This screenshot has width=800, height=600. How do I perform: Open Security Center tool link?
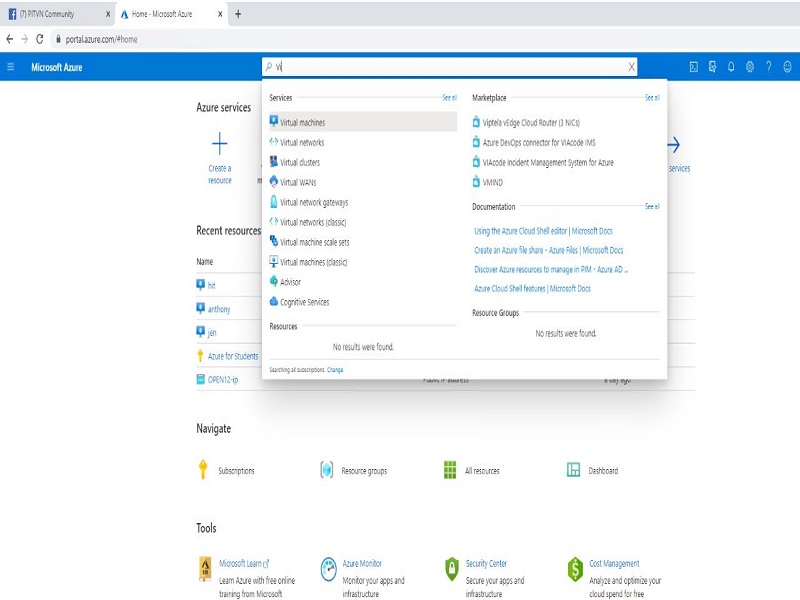click(x=486, y=563)
